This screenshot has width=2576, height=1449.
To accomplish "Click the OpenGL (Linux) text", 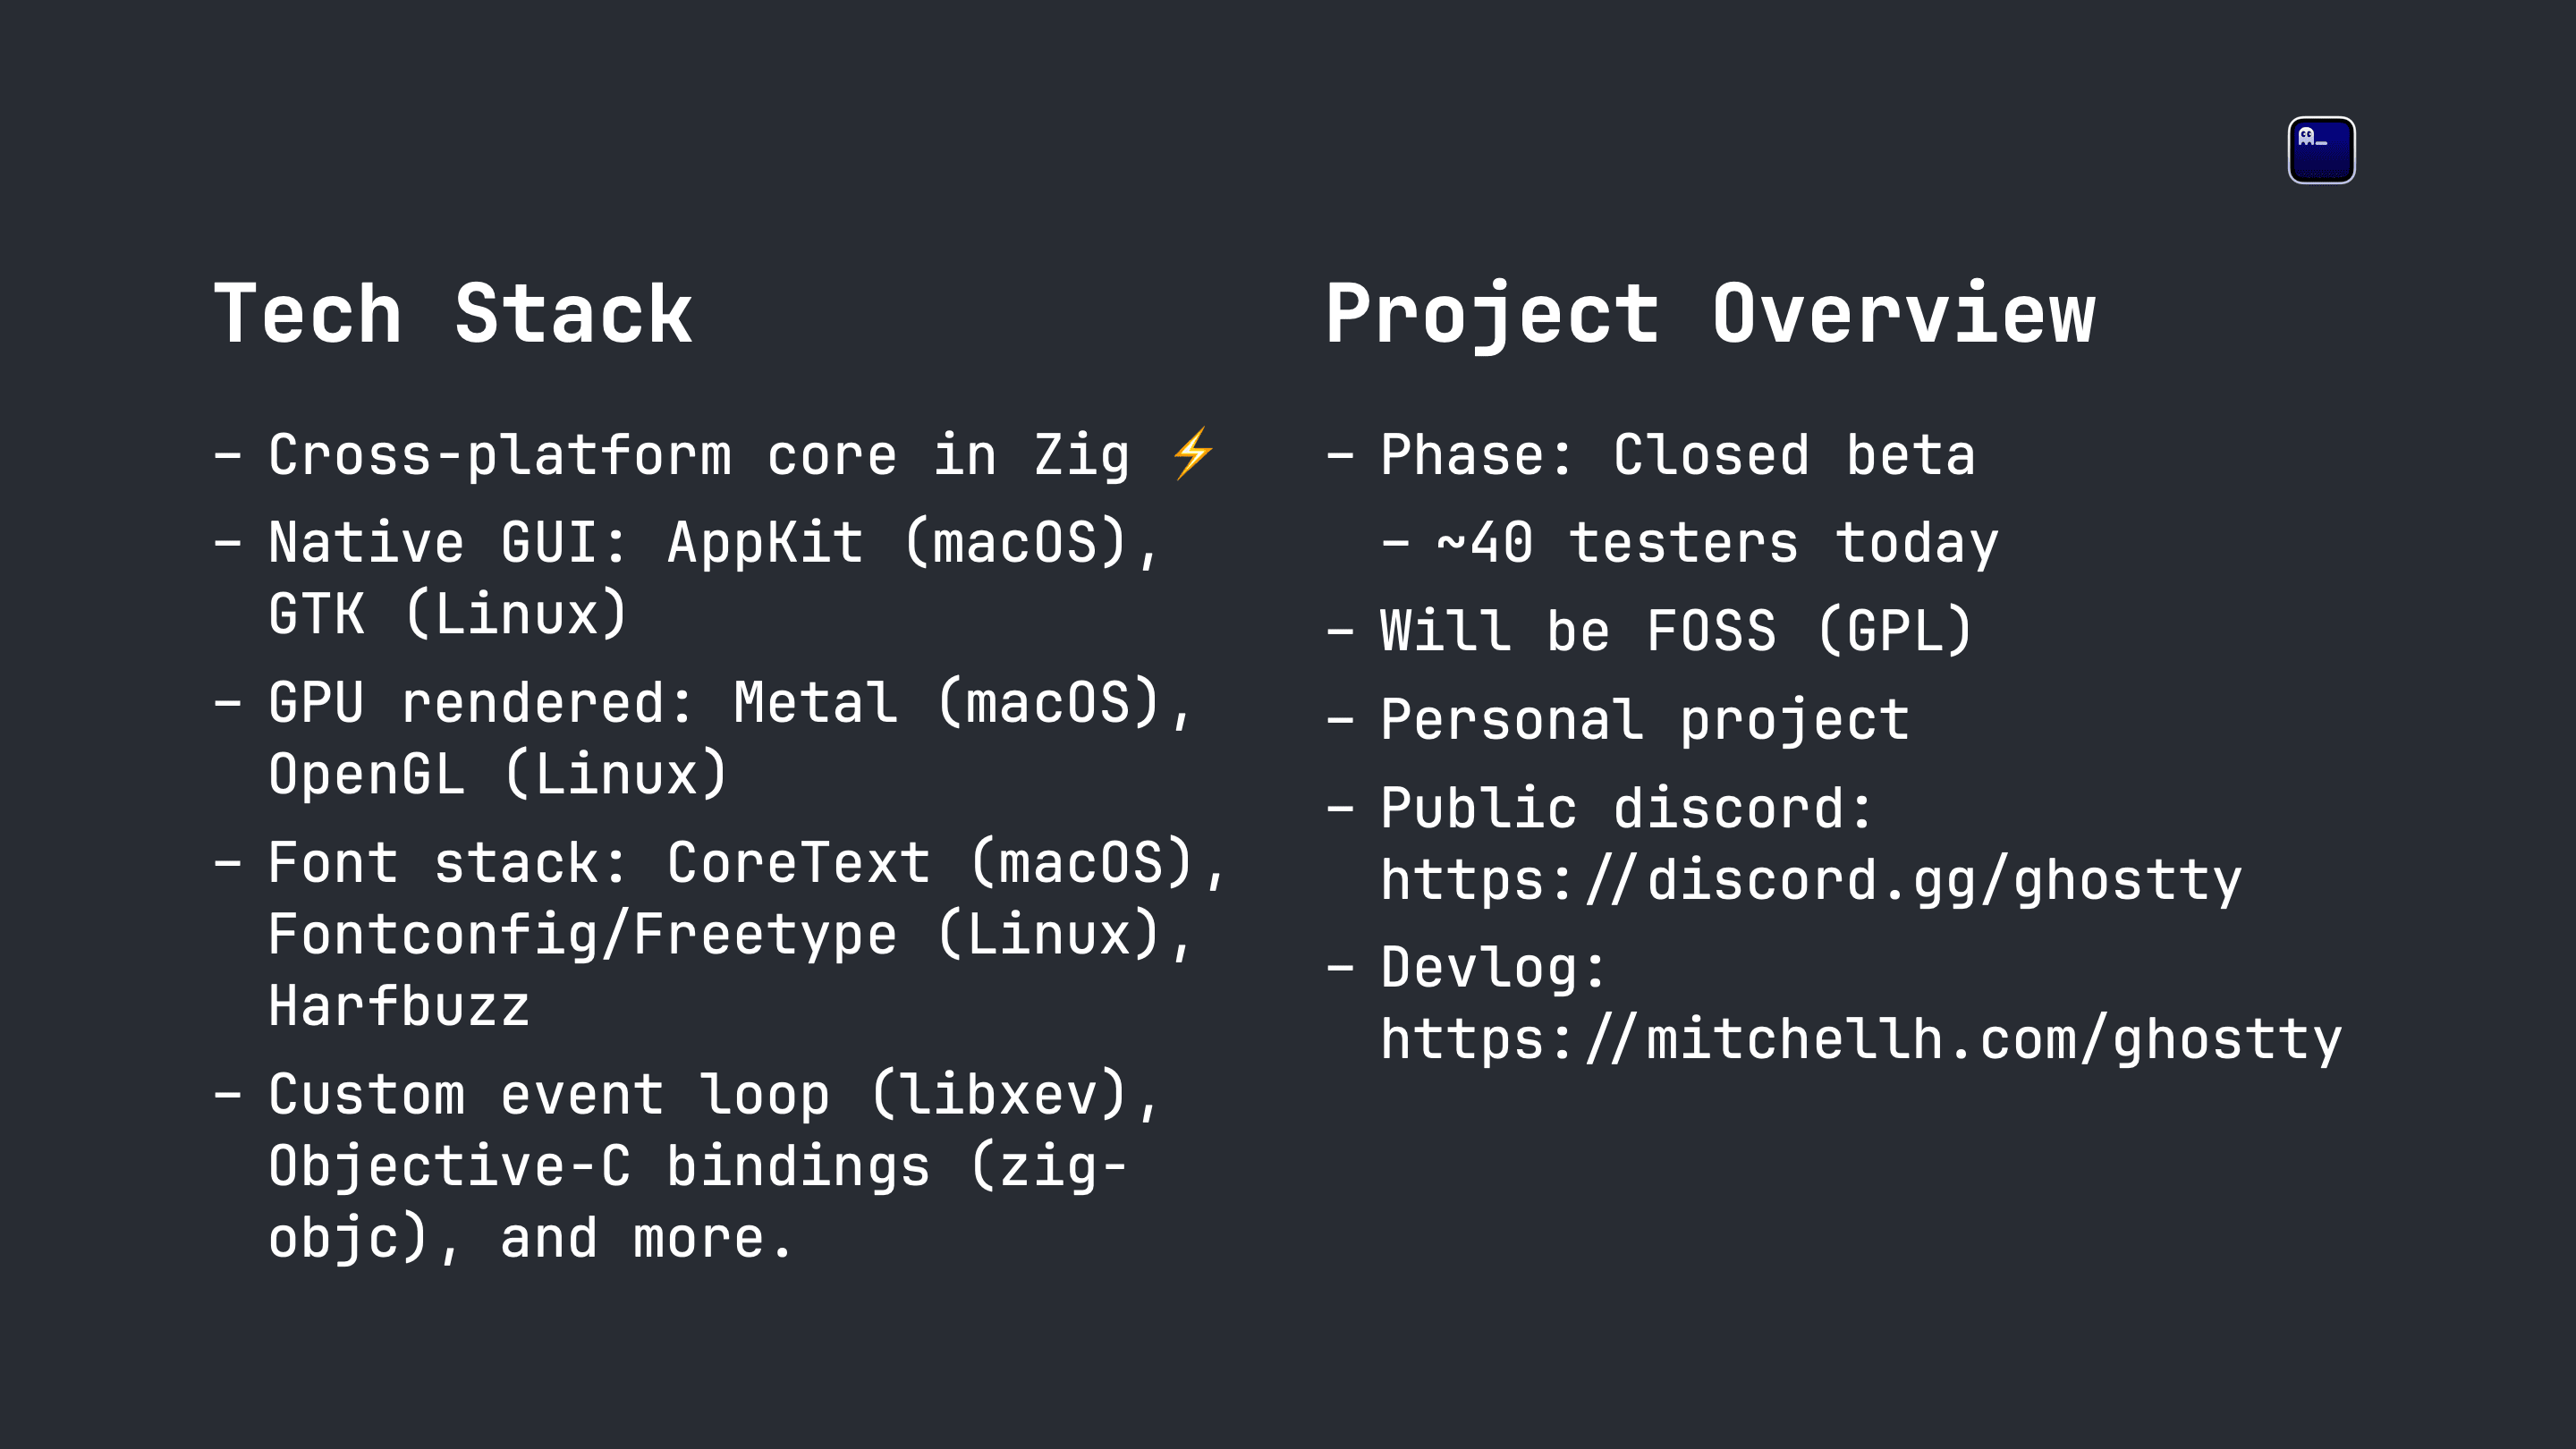I will 497,775.
